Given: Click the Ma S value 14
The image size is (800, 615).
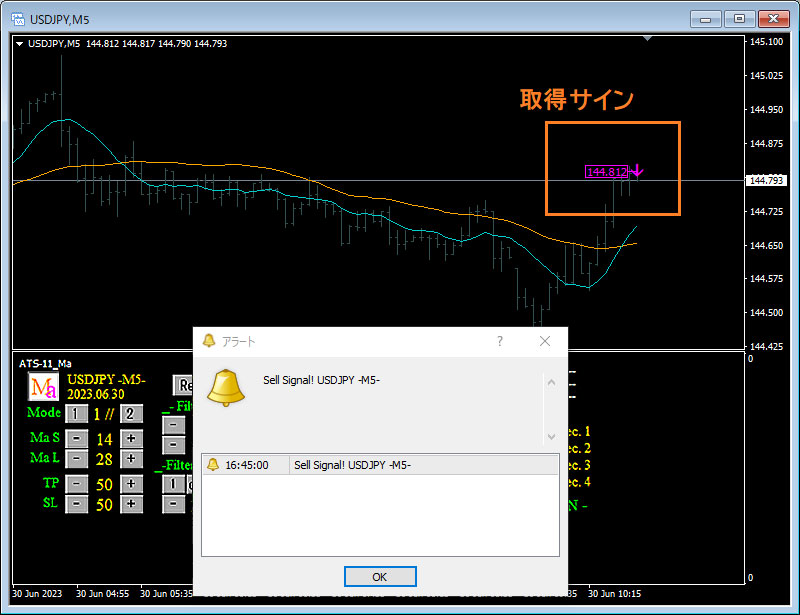Looking at the screenshot, I should tap(104, 439).
